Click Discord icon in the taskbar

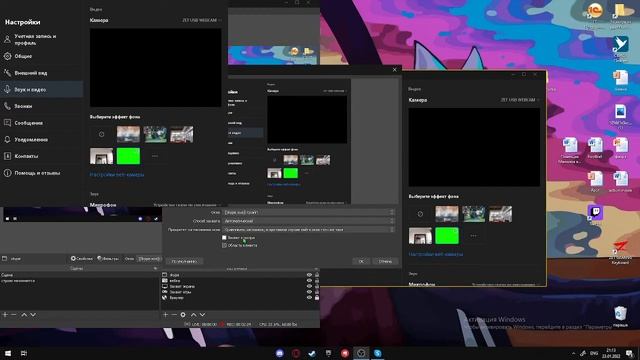click(x=280, y=353)
